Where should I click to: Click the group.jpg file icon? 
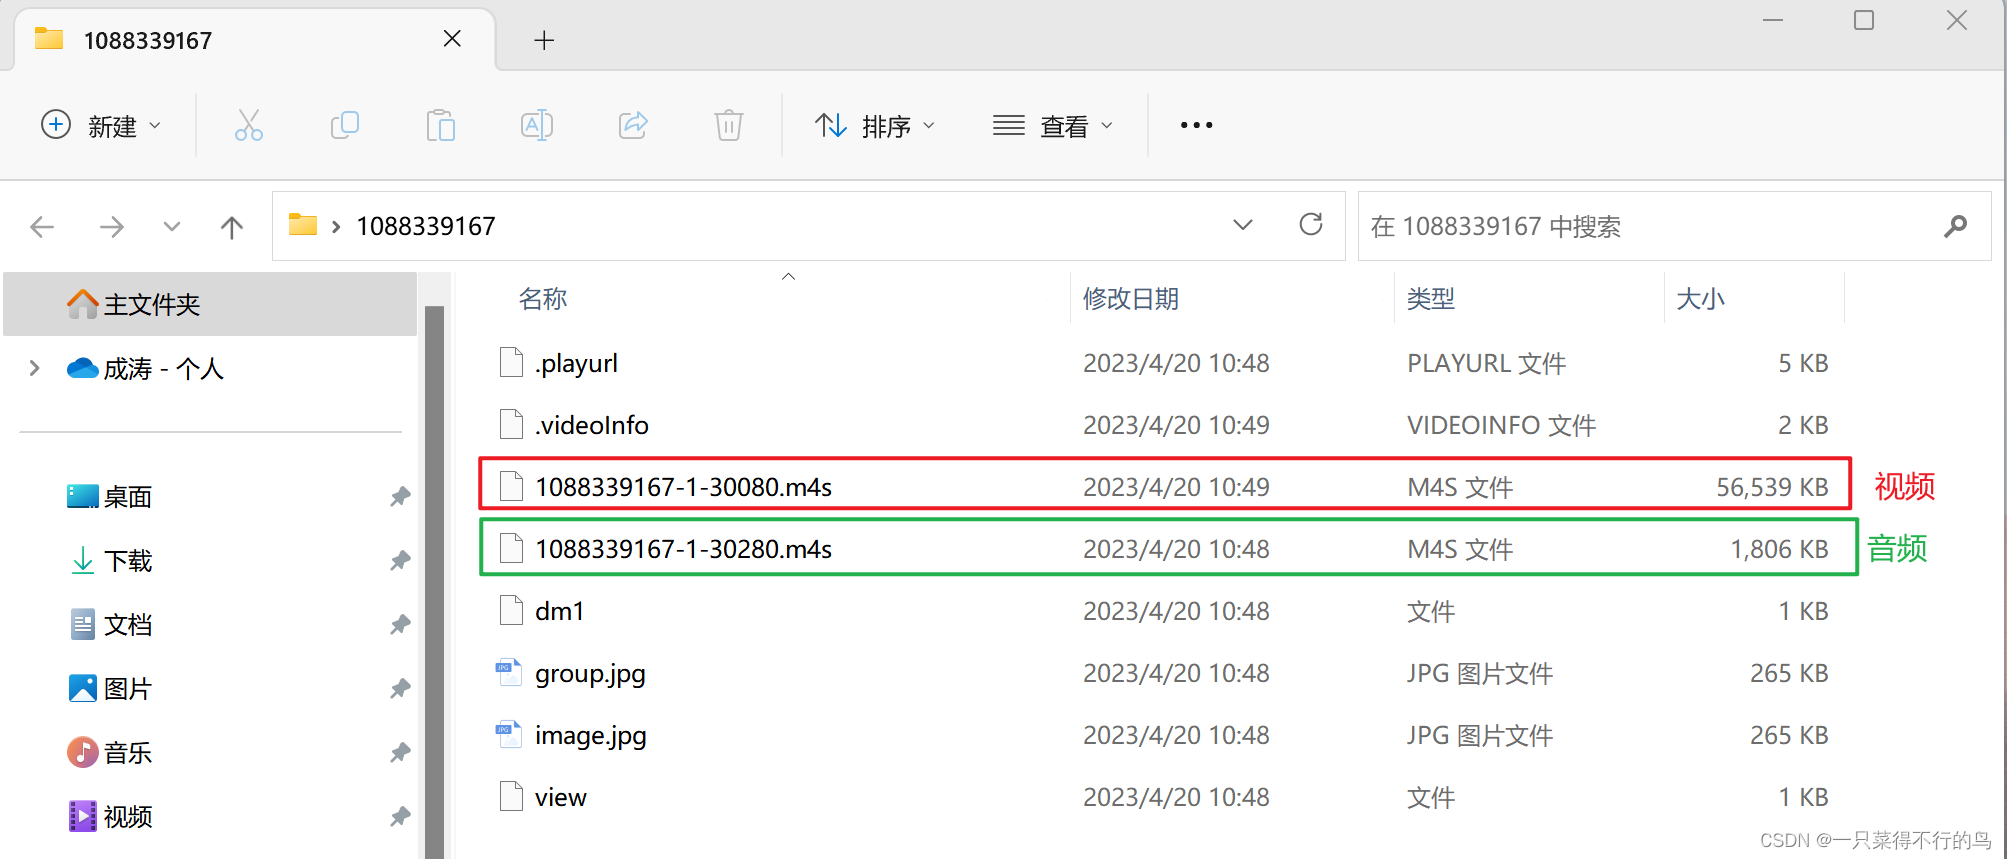pos(510,673)
